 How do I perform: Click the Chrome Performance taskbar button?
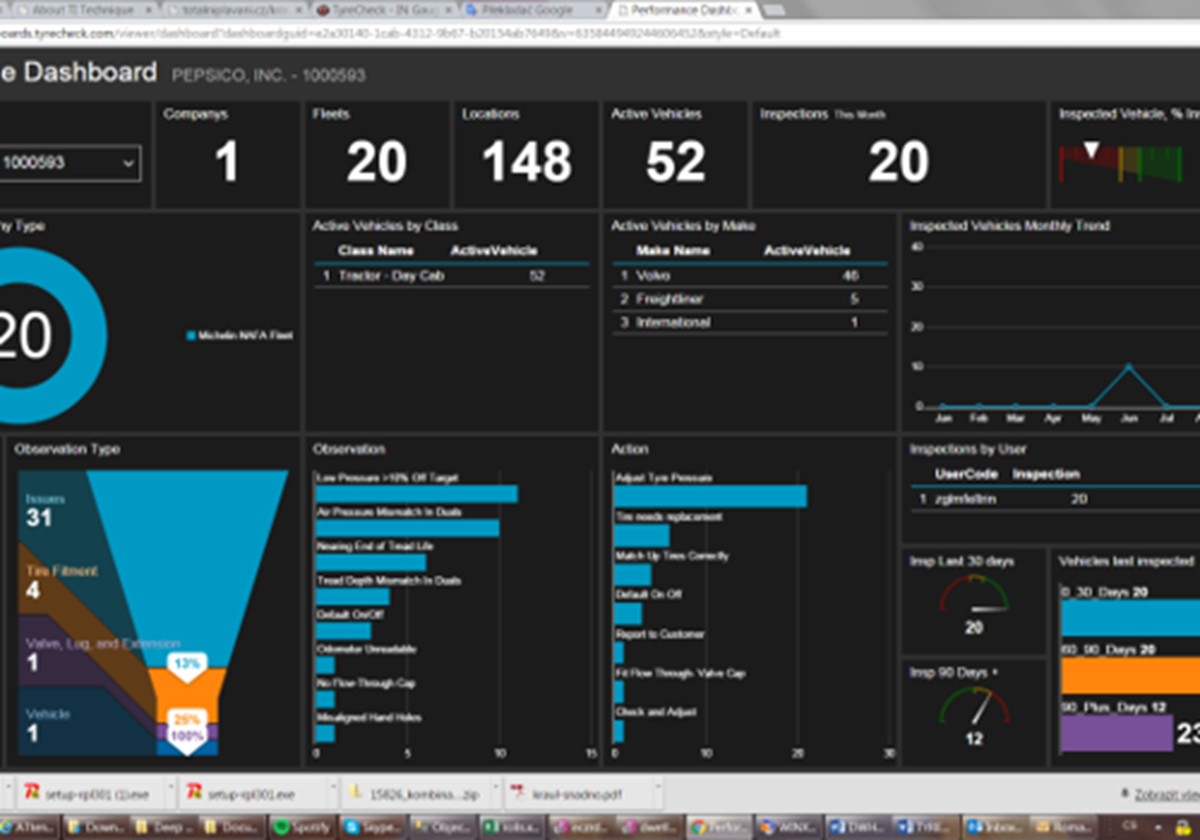717,827
